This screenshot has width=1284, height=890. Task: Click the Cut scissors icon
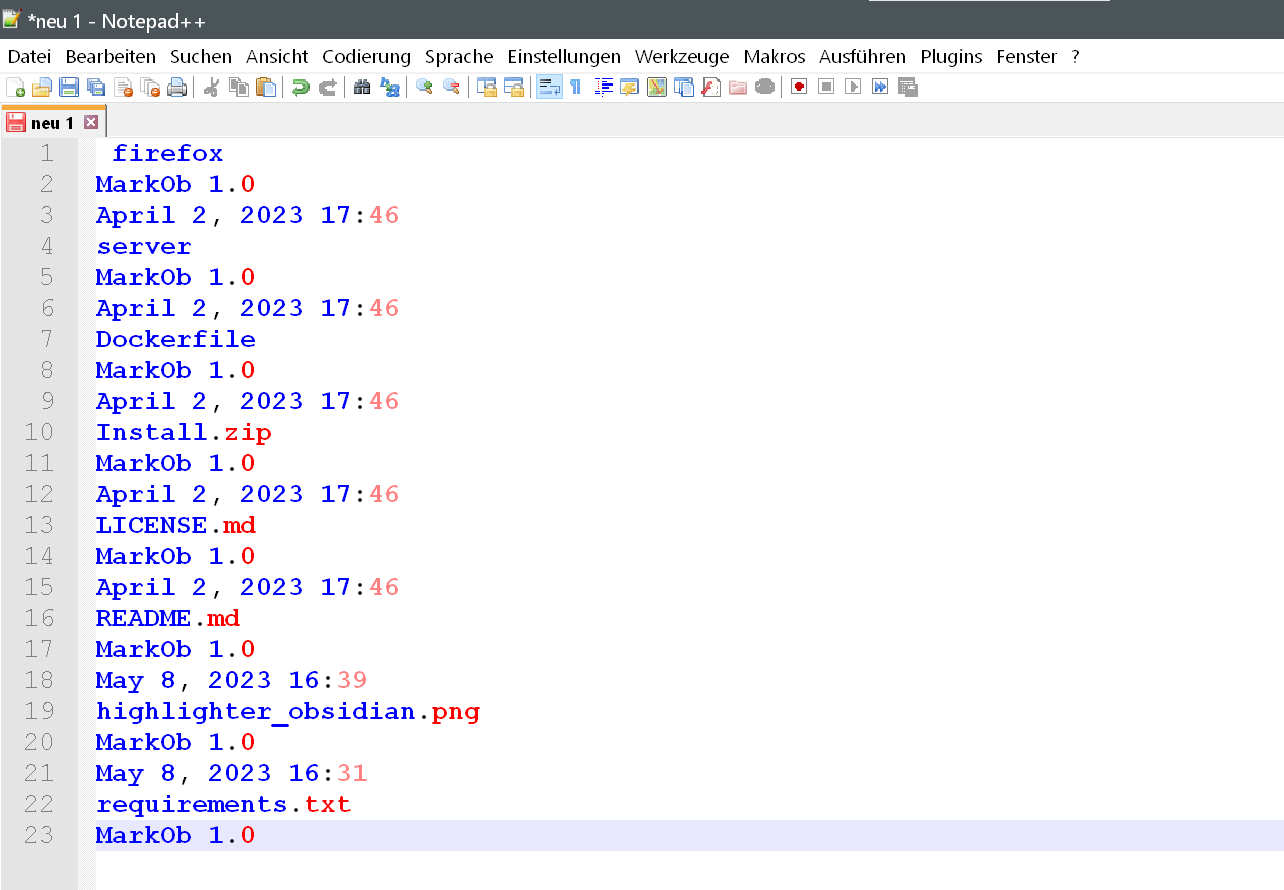point(211,87)
